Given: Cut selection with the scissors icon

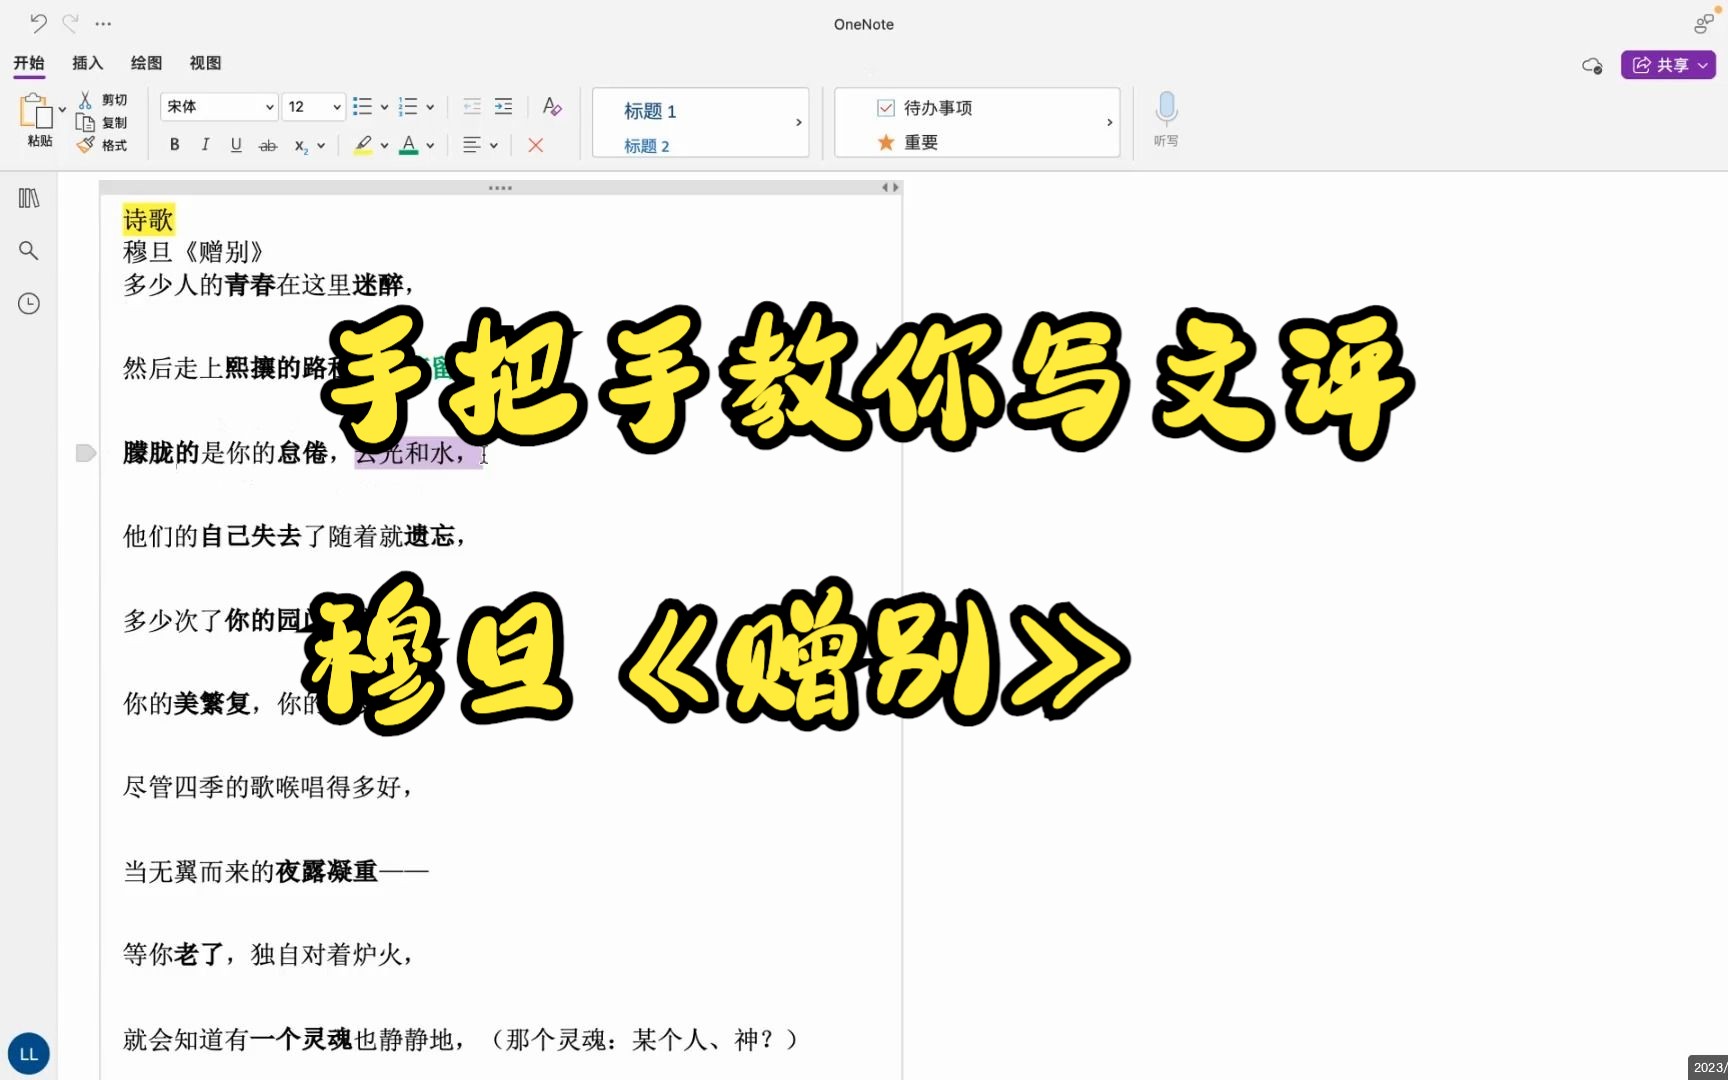Looking at the screenshot, I should click(86, 100).
